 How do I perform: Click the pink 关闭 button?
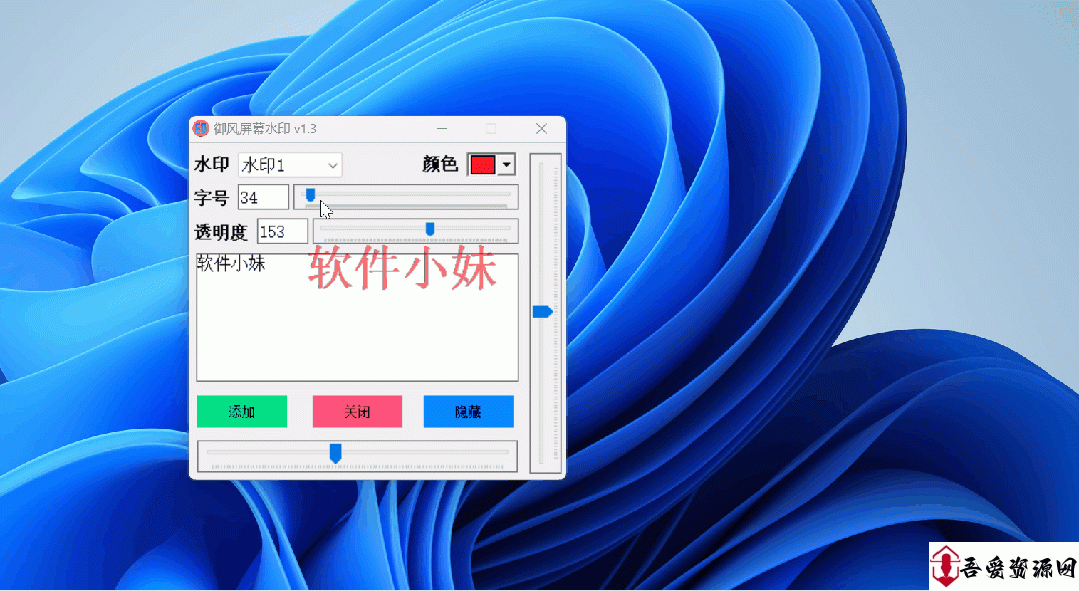357,411
